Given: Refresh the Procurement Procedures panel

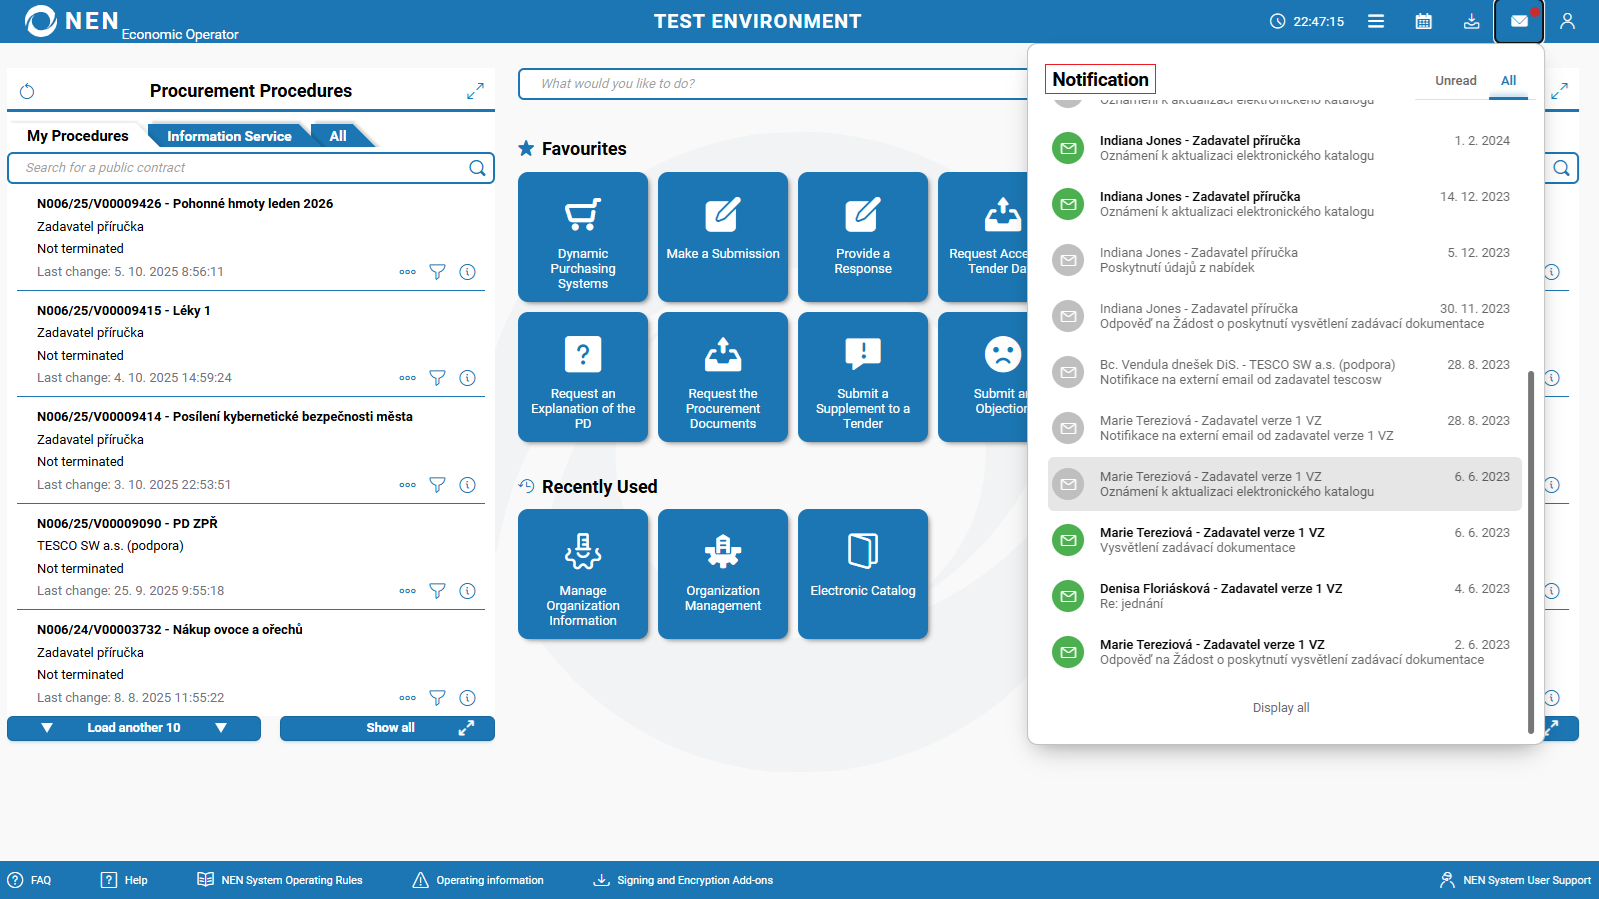Looking at the screenshot, I should 27,91.
